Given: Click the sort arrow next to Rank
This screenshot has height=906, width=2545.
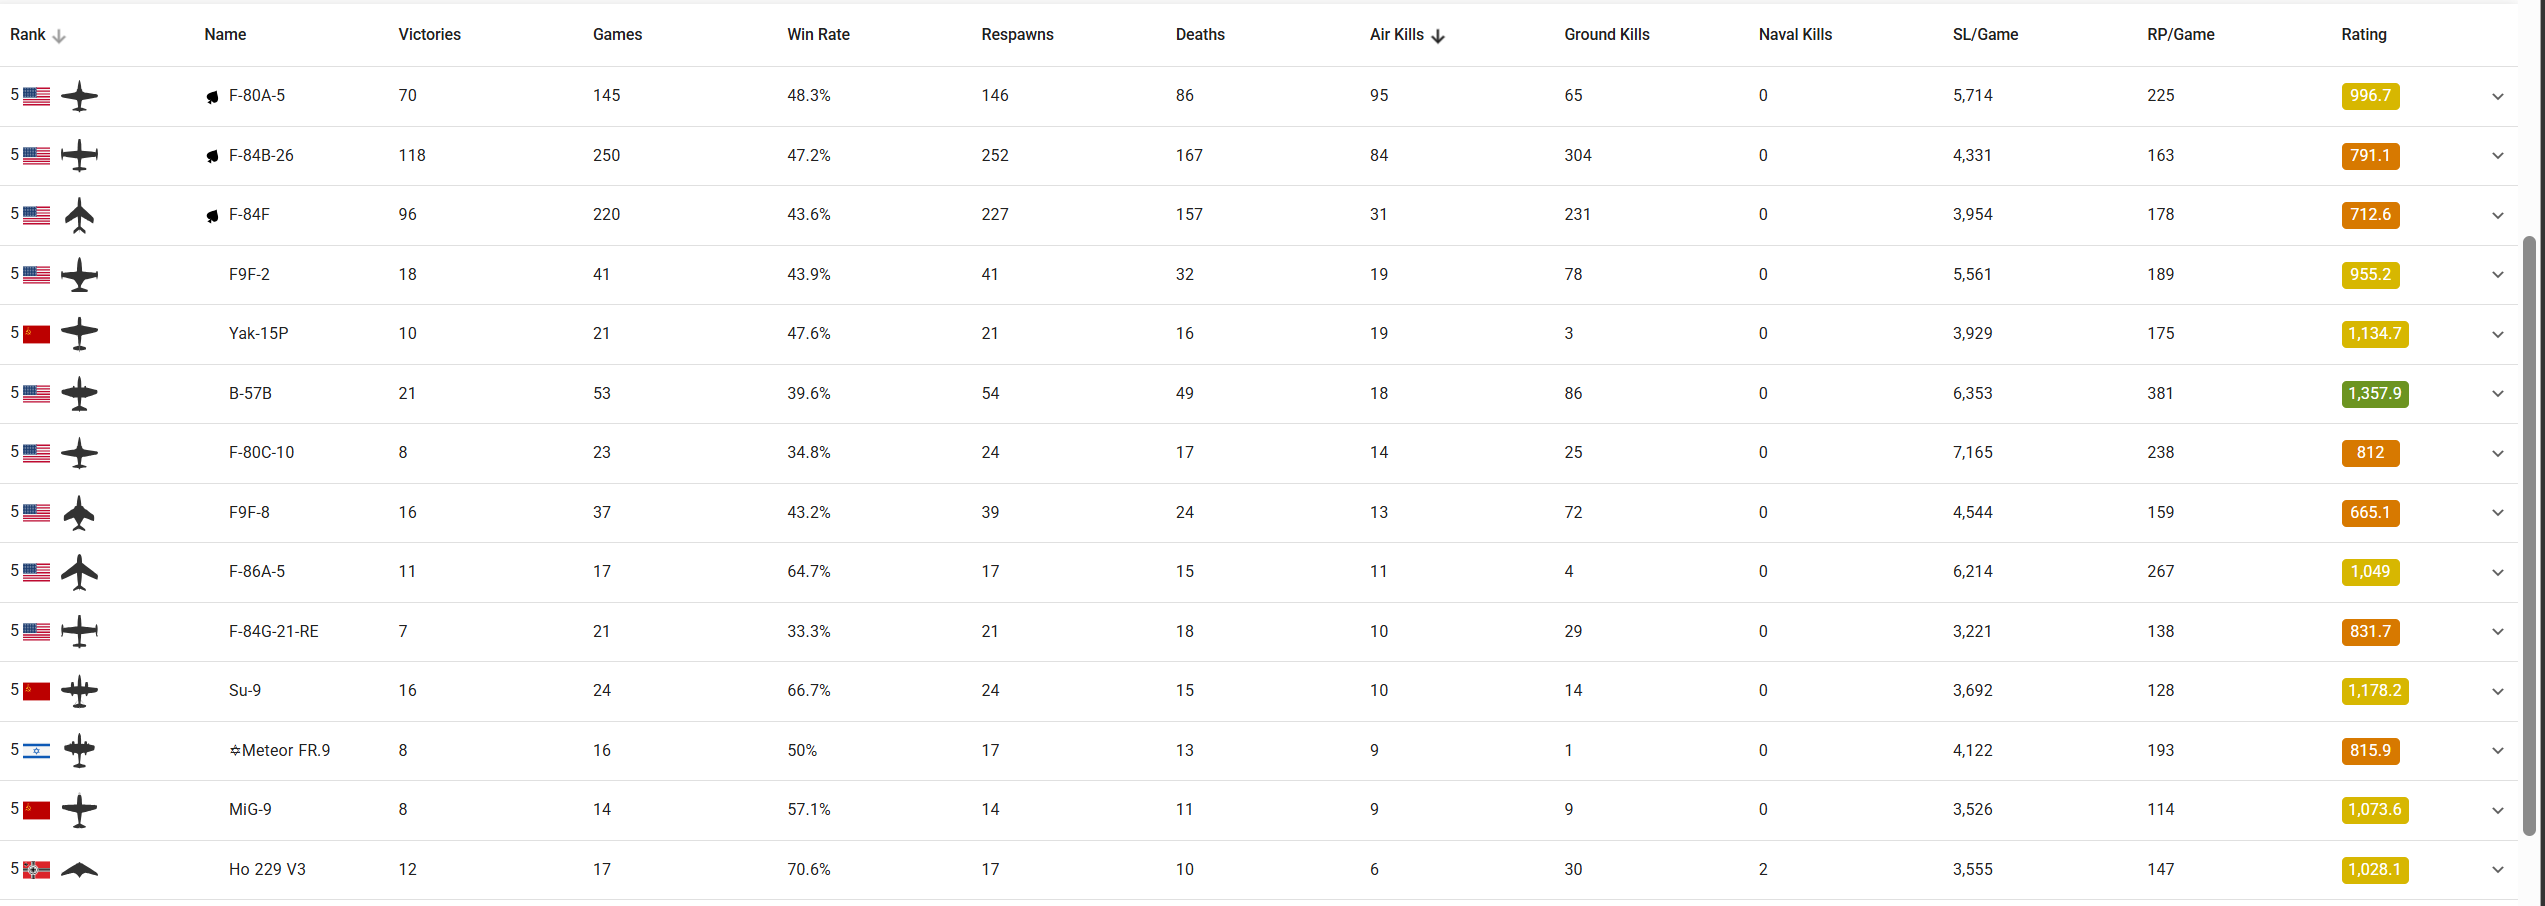Looking at the screenshot, I should (59, 36).
